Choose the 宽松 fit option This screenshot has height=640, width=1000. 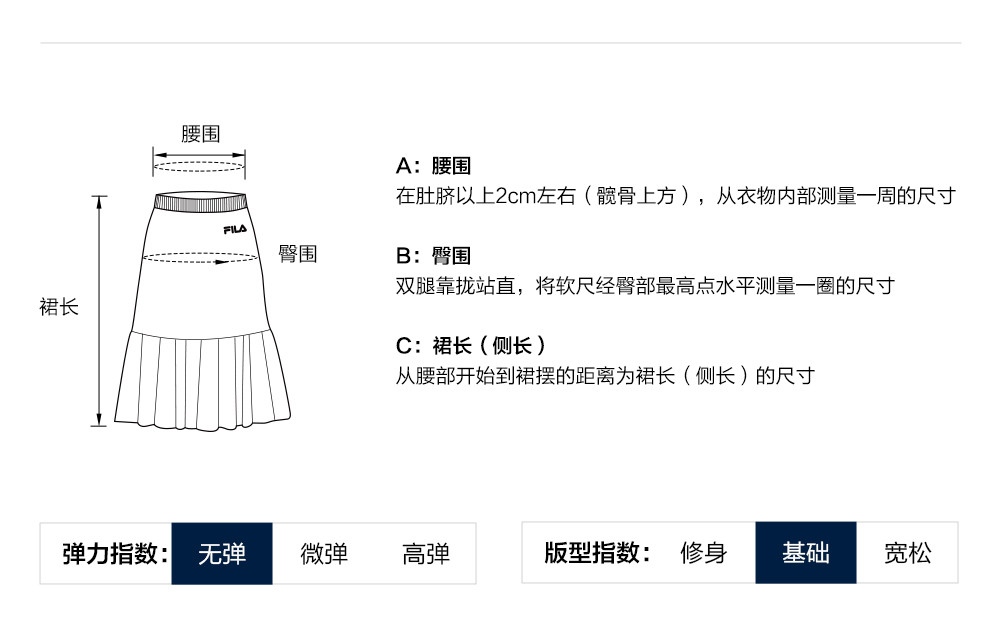pos(908,552)
